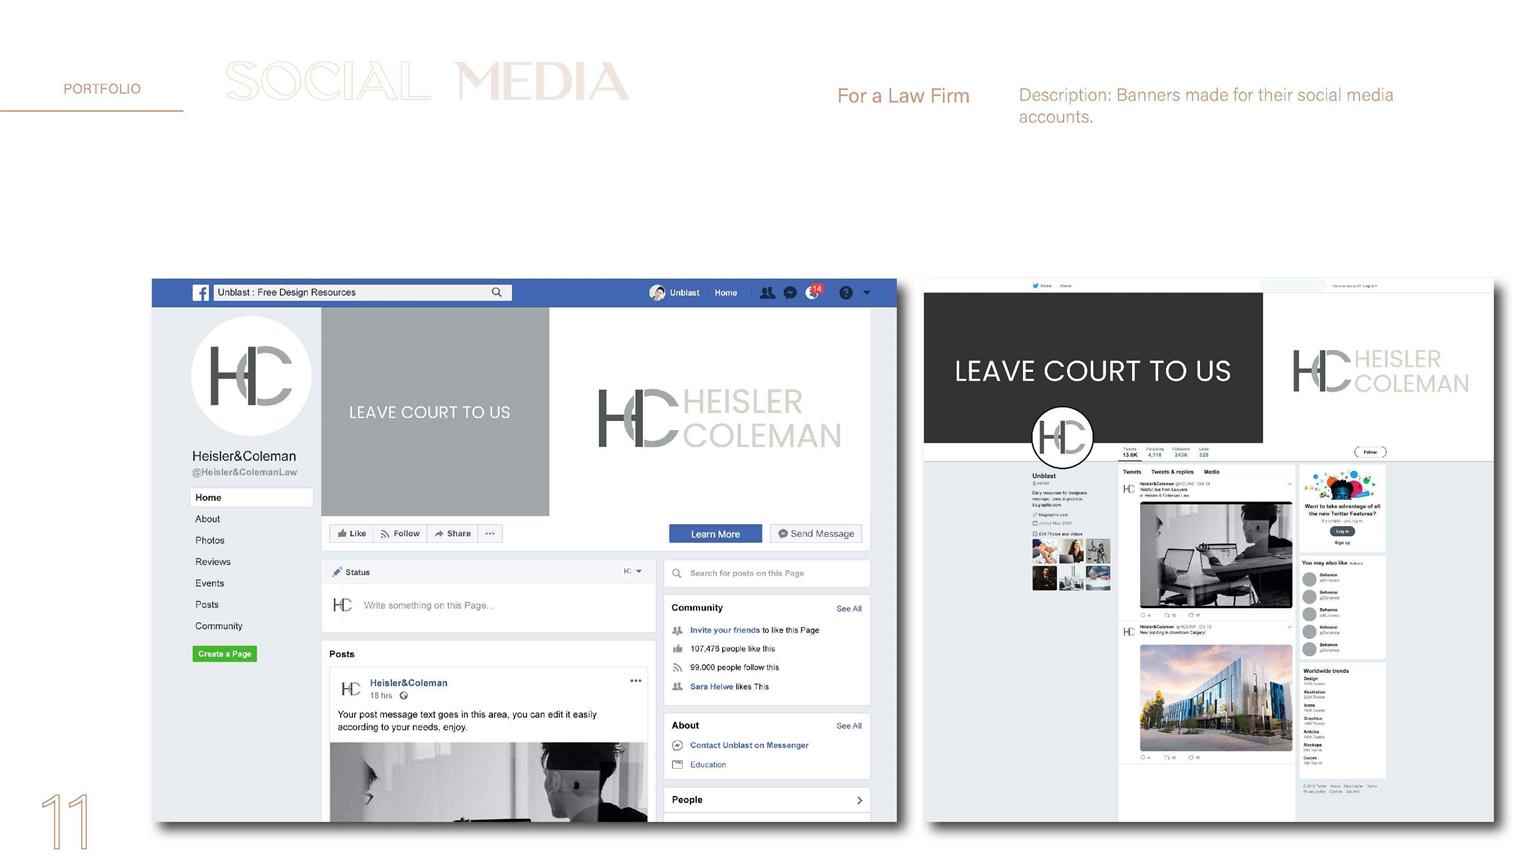Click '99,000 people follow this' text

tap(734, 668)
